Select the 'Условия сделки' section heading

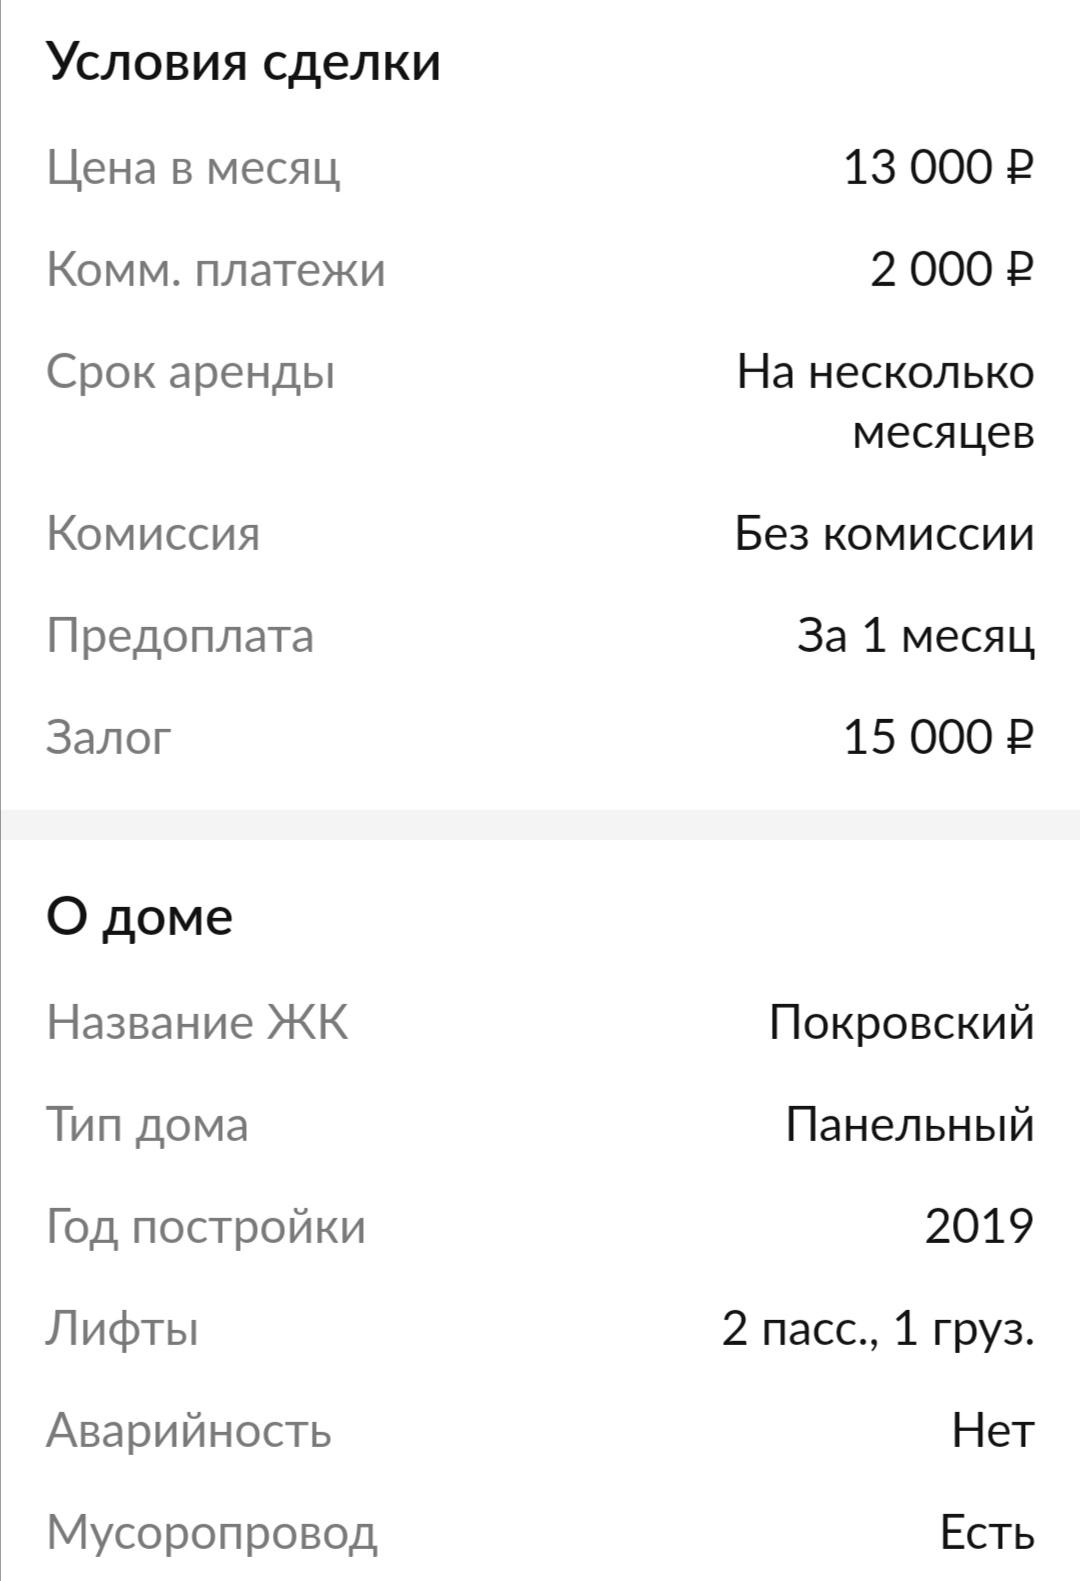click(243, 63)
